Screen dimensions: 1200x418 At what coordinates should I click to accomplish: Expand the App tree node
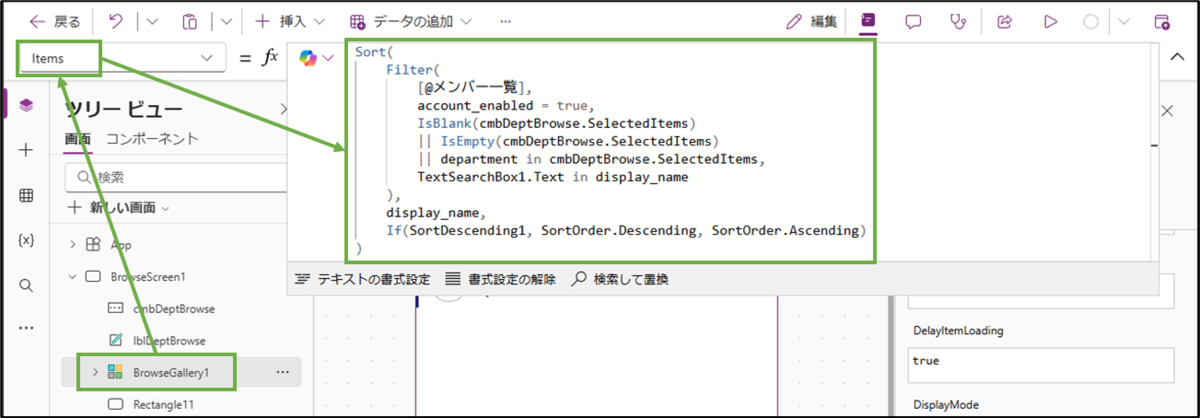[73, 245]
